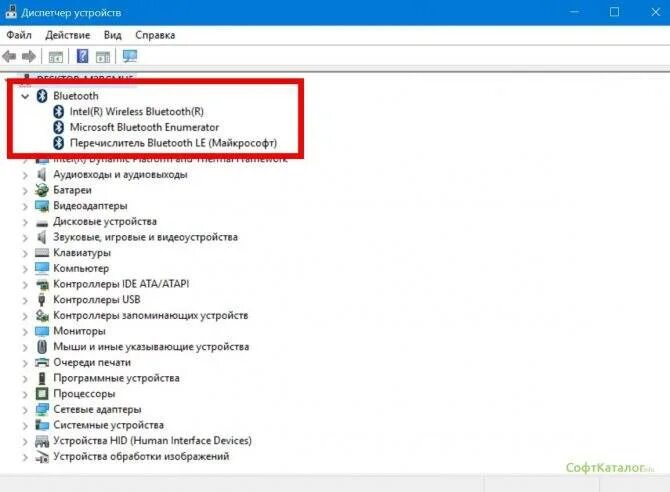Select the Мониторы label

[79, 331]
